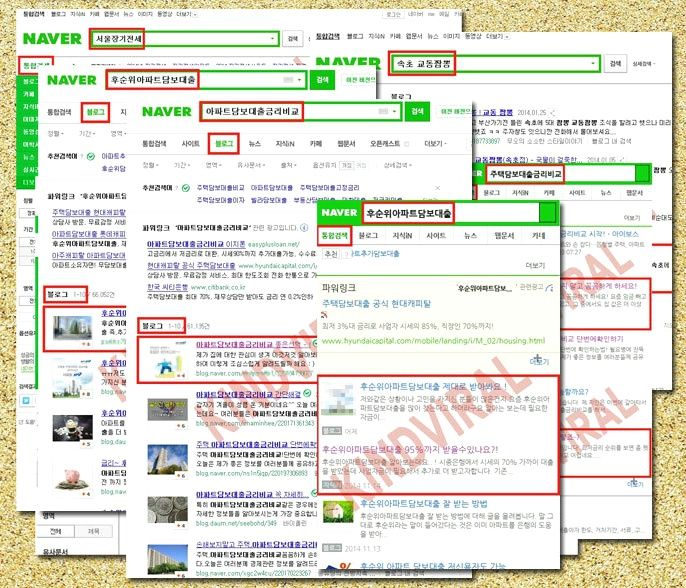Expand 상세검색 dropdown in 아파트담보대출금리비교 window
This screenshot has width=686, height=588.
pyautogui.click(x=397, y=165)
